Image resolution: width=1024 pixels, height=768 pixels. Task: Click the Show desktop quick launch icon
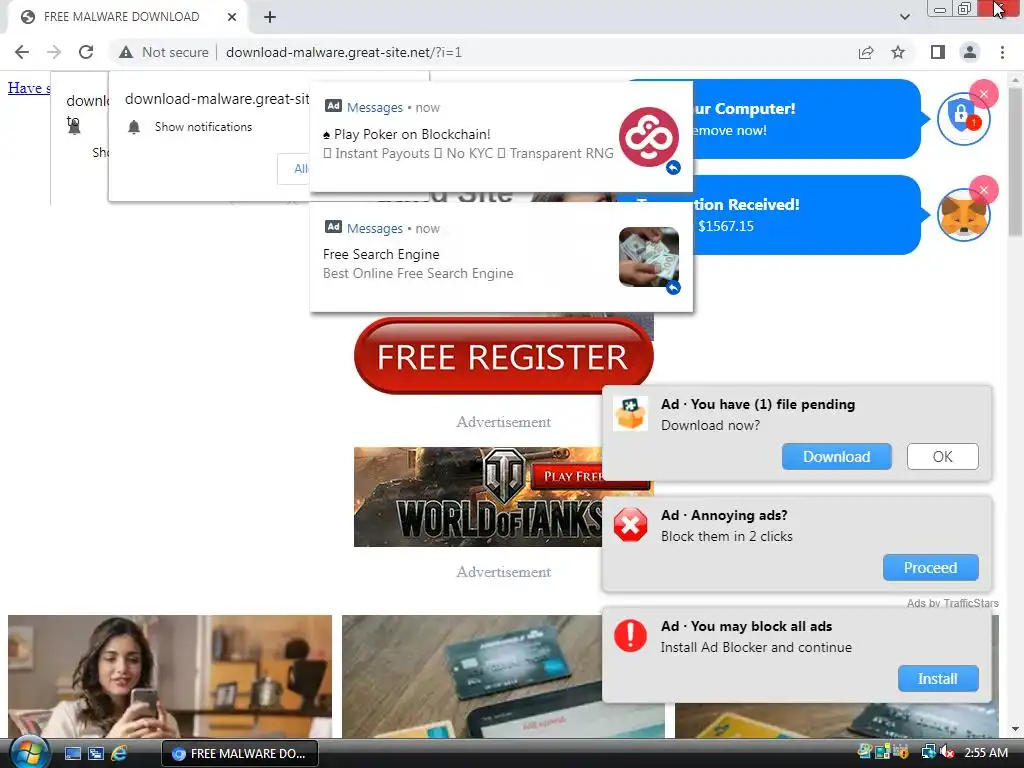[72, 754]
